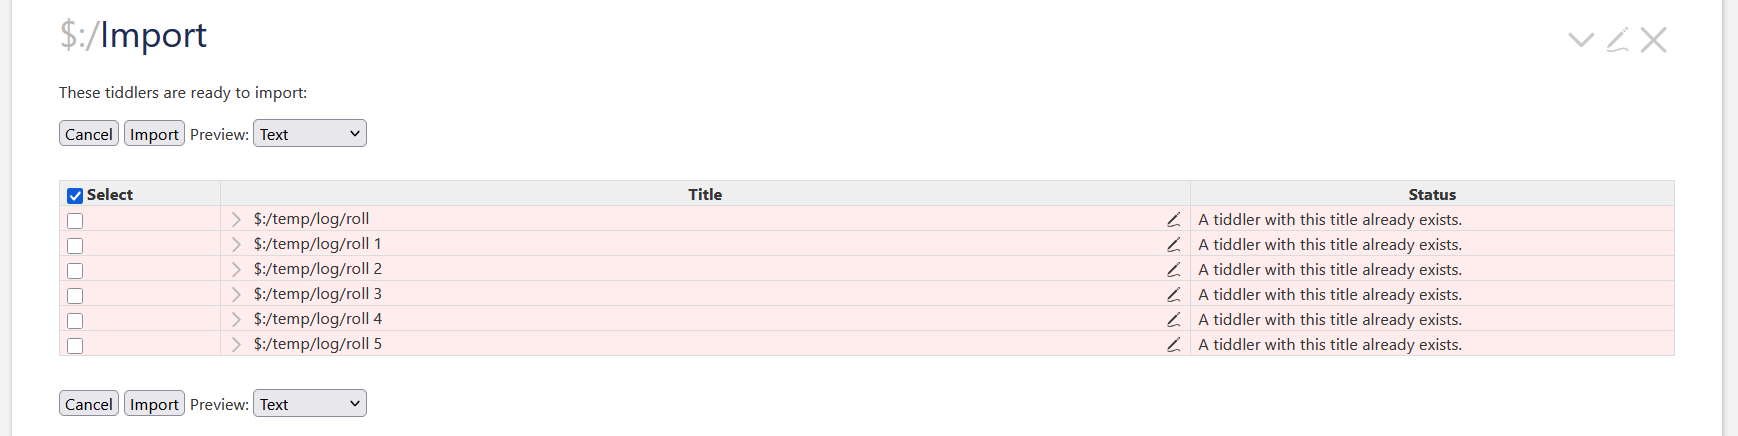This screenshot has width=1738, height=436.
Task: Click the rename pencil for $:/temp/log/roll 2
Action: pos(1173,270)
